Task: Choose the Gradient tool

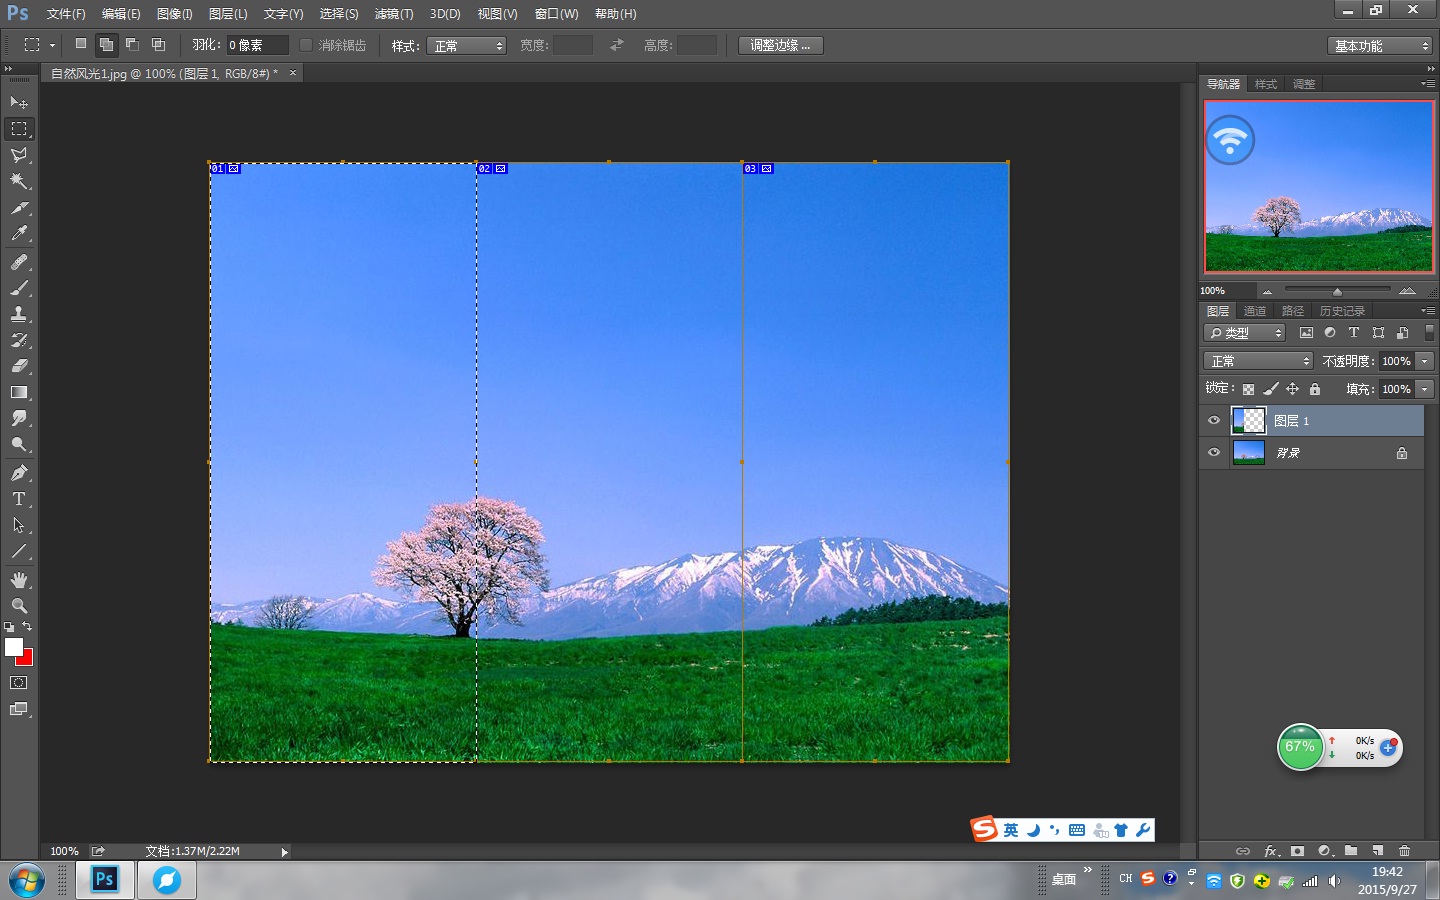Action: [19, 392]
